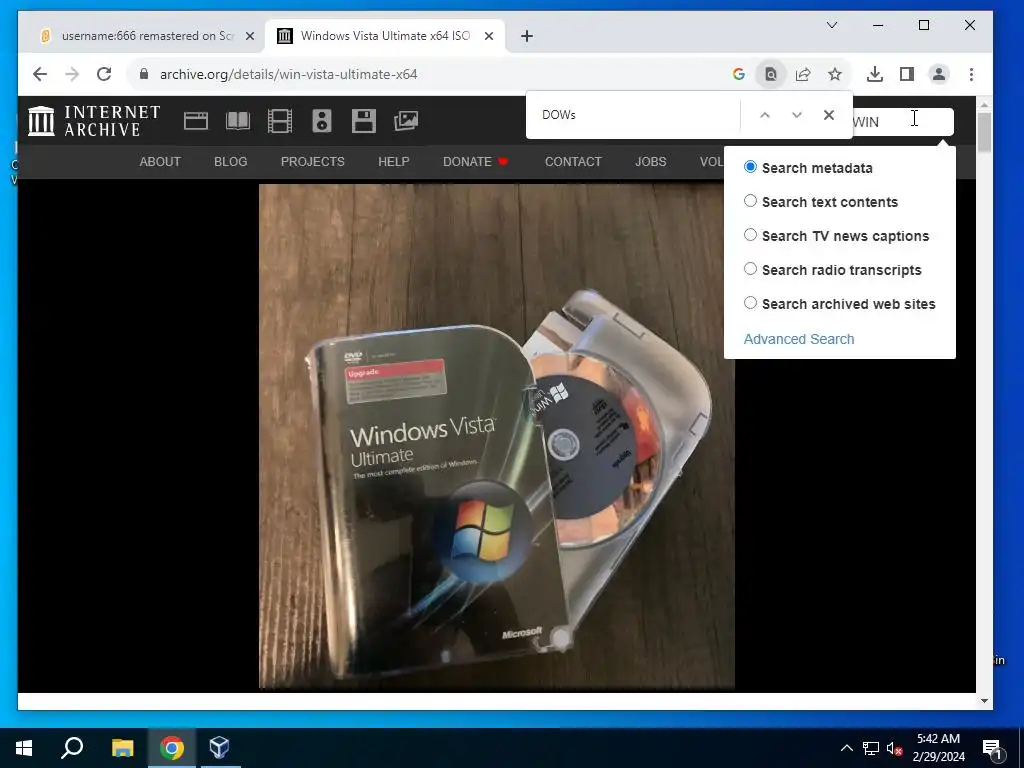
Task: Open the Images icon in Archive header
Action: point(406,121)
